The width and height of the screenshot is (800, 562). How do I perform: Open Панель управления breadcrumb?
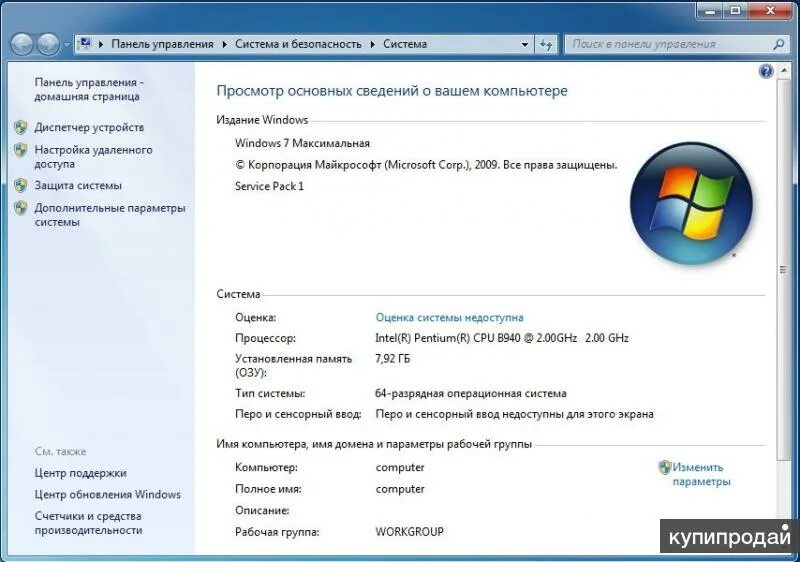pyautogui.click(x=162, y=44)
